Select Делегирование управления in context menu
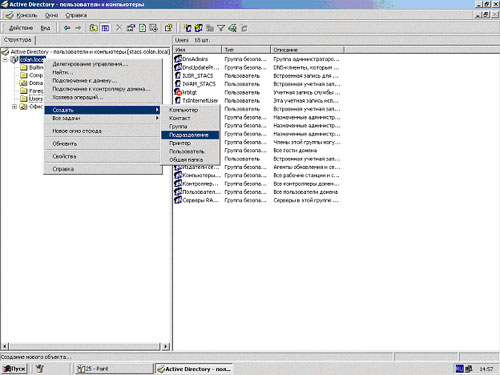 (103, 64)
